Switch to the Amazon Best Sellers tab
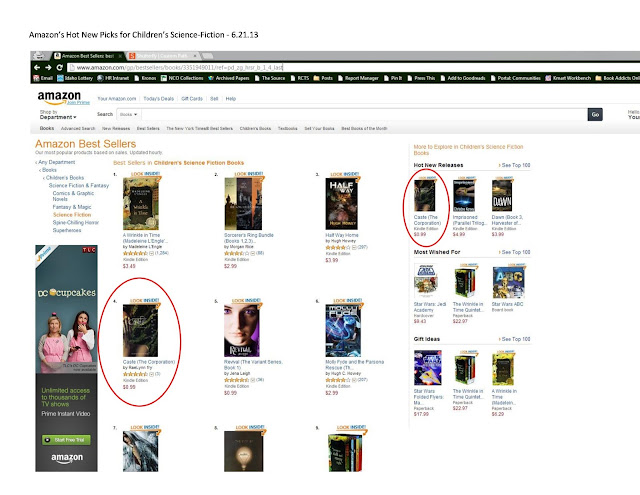This screenshot has width=640, height=495. (x=87, y=56)
